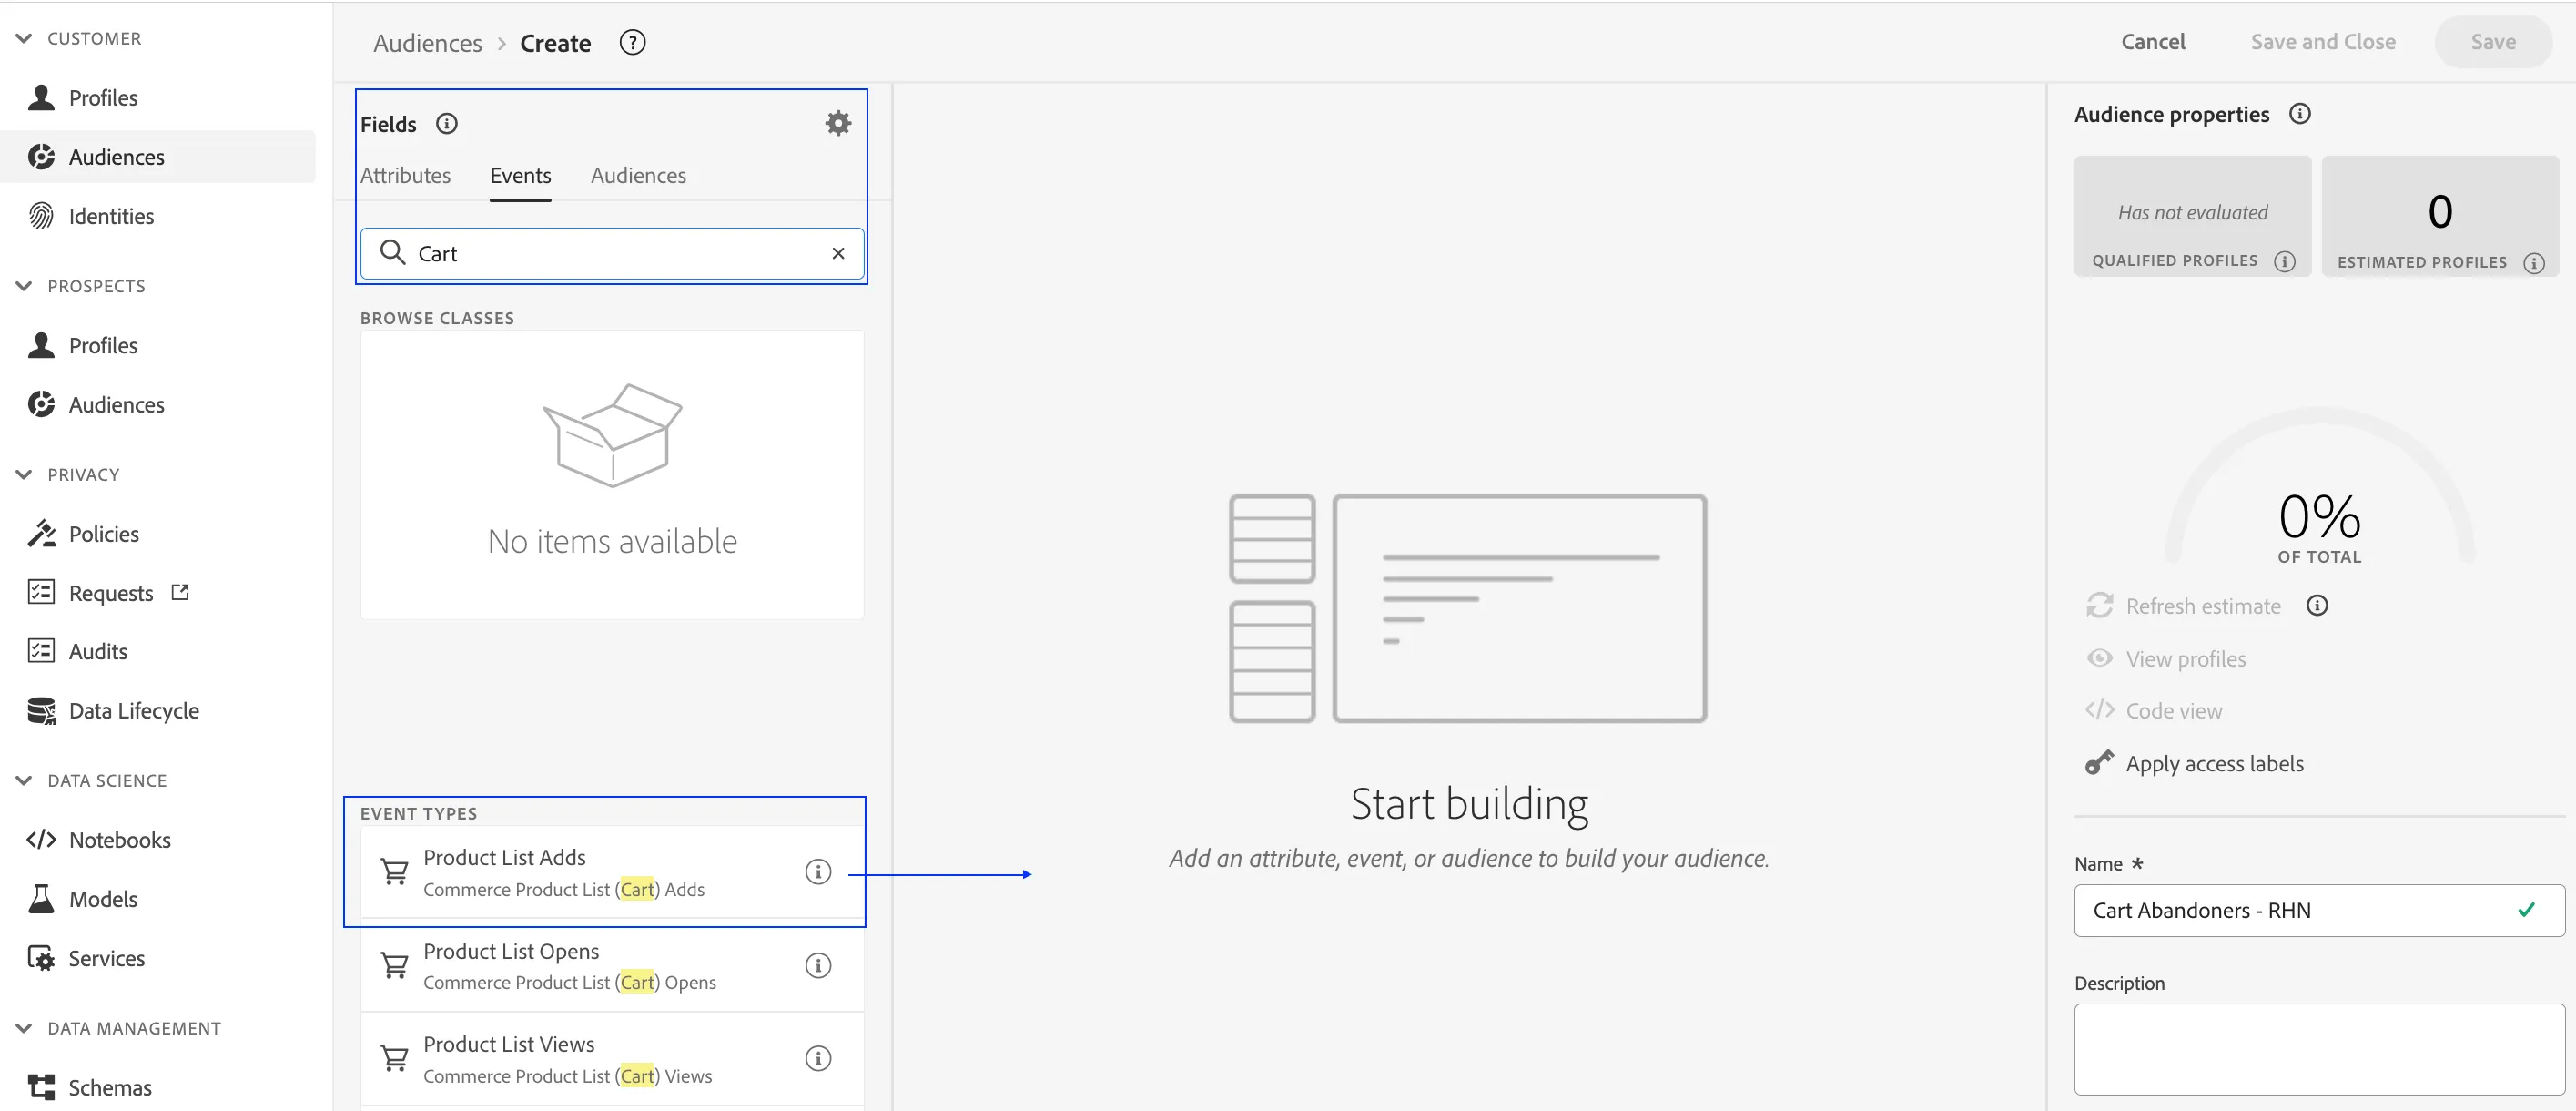Collapse the PROSPECTS section
Screen dimensions: 2576x1111
point(24,286)
